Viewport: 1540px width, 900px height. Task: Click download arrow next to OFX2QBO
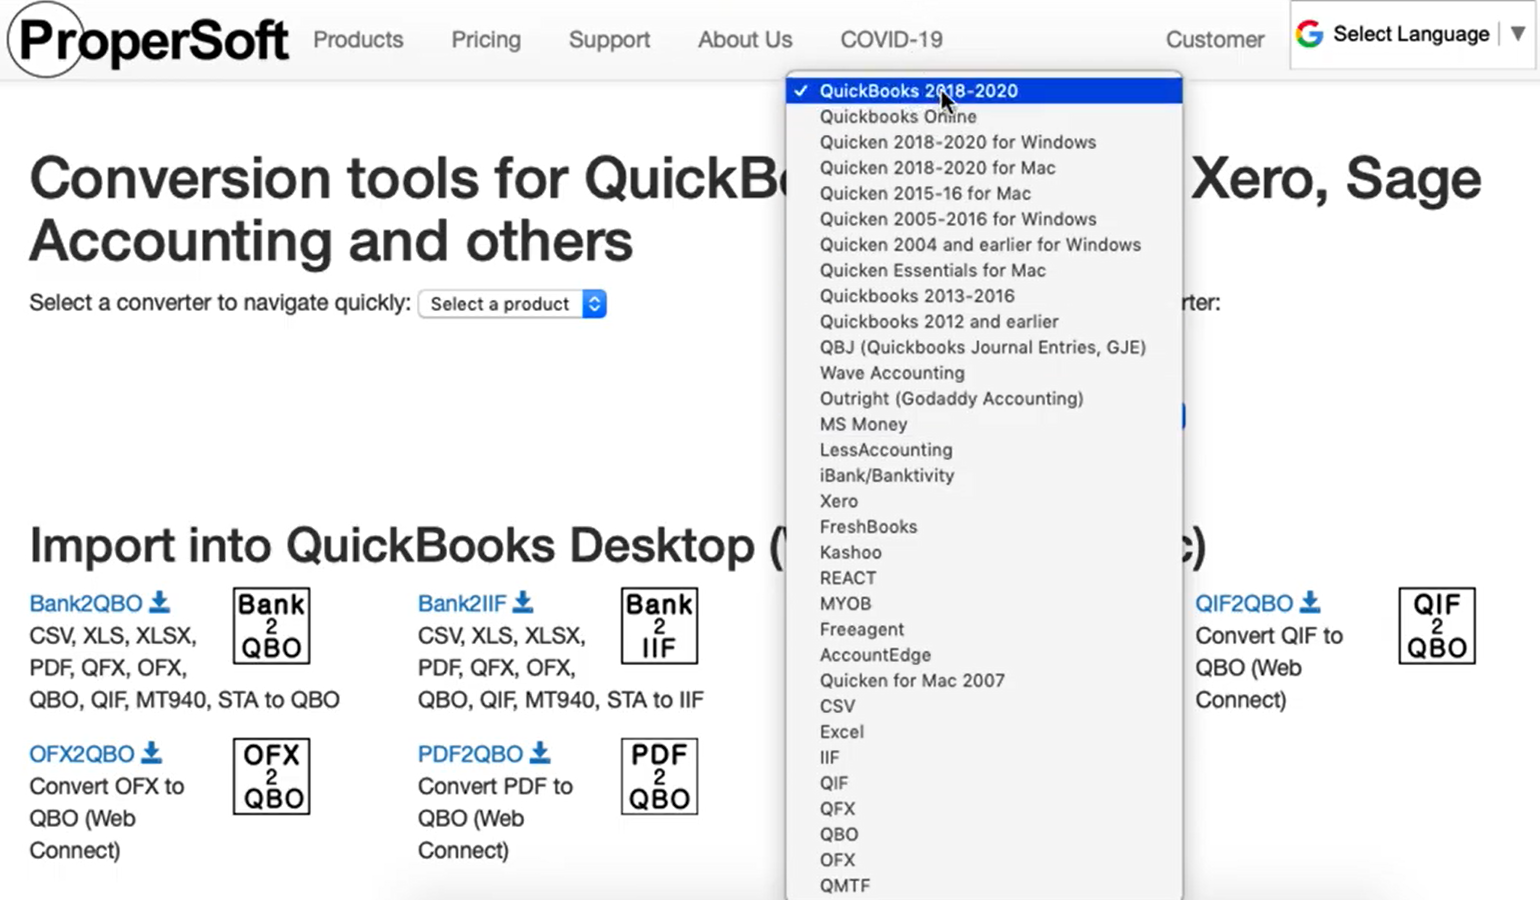click(x=151, y=752)
